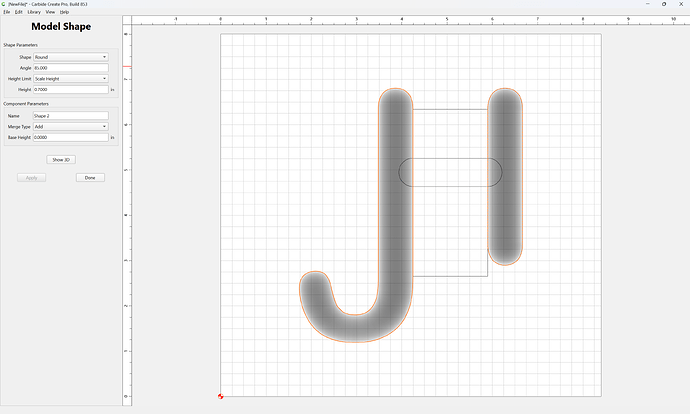Click the Angle input field
Viewport: 690px width, 414px height.
point(71,68)
